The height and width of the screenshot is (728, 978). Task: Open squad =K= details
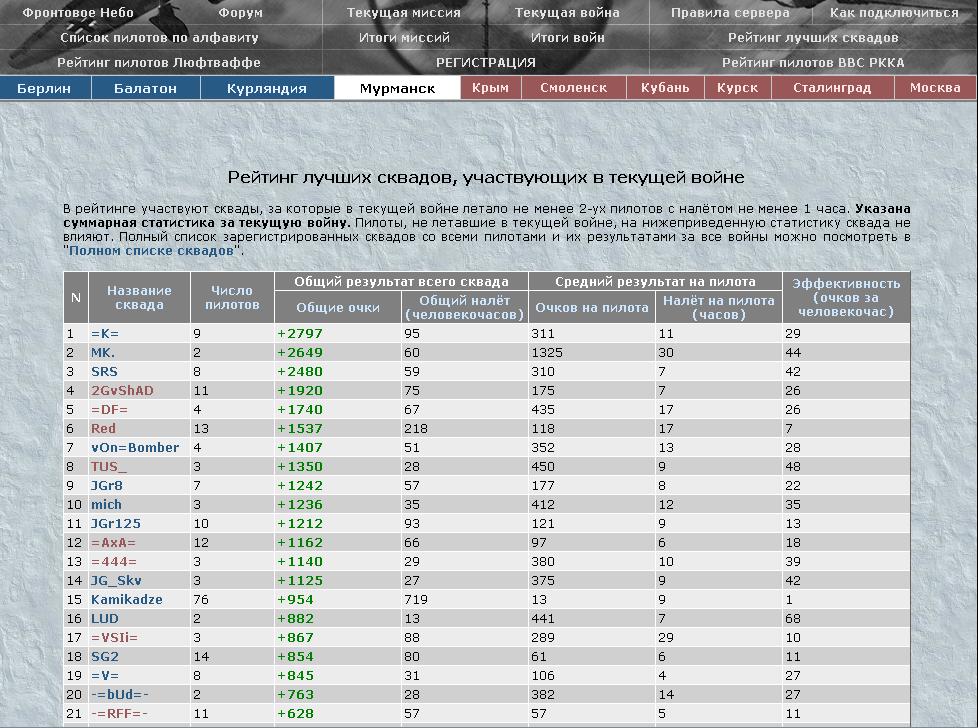click(105, 333)
